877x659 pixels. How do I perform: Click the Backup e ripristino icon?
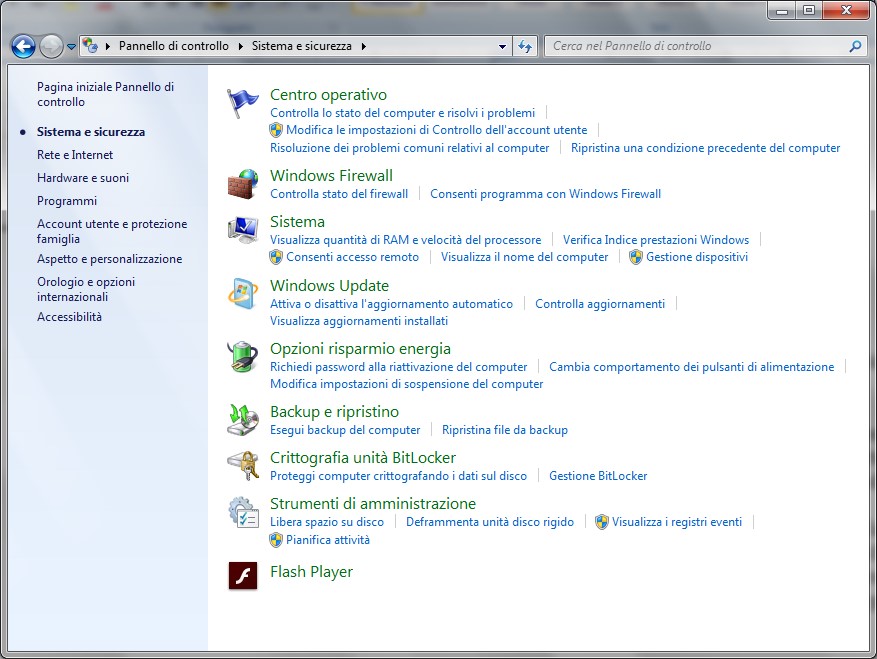point(243,420)
